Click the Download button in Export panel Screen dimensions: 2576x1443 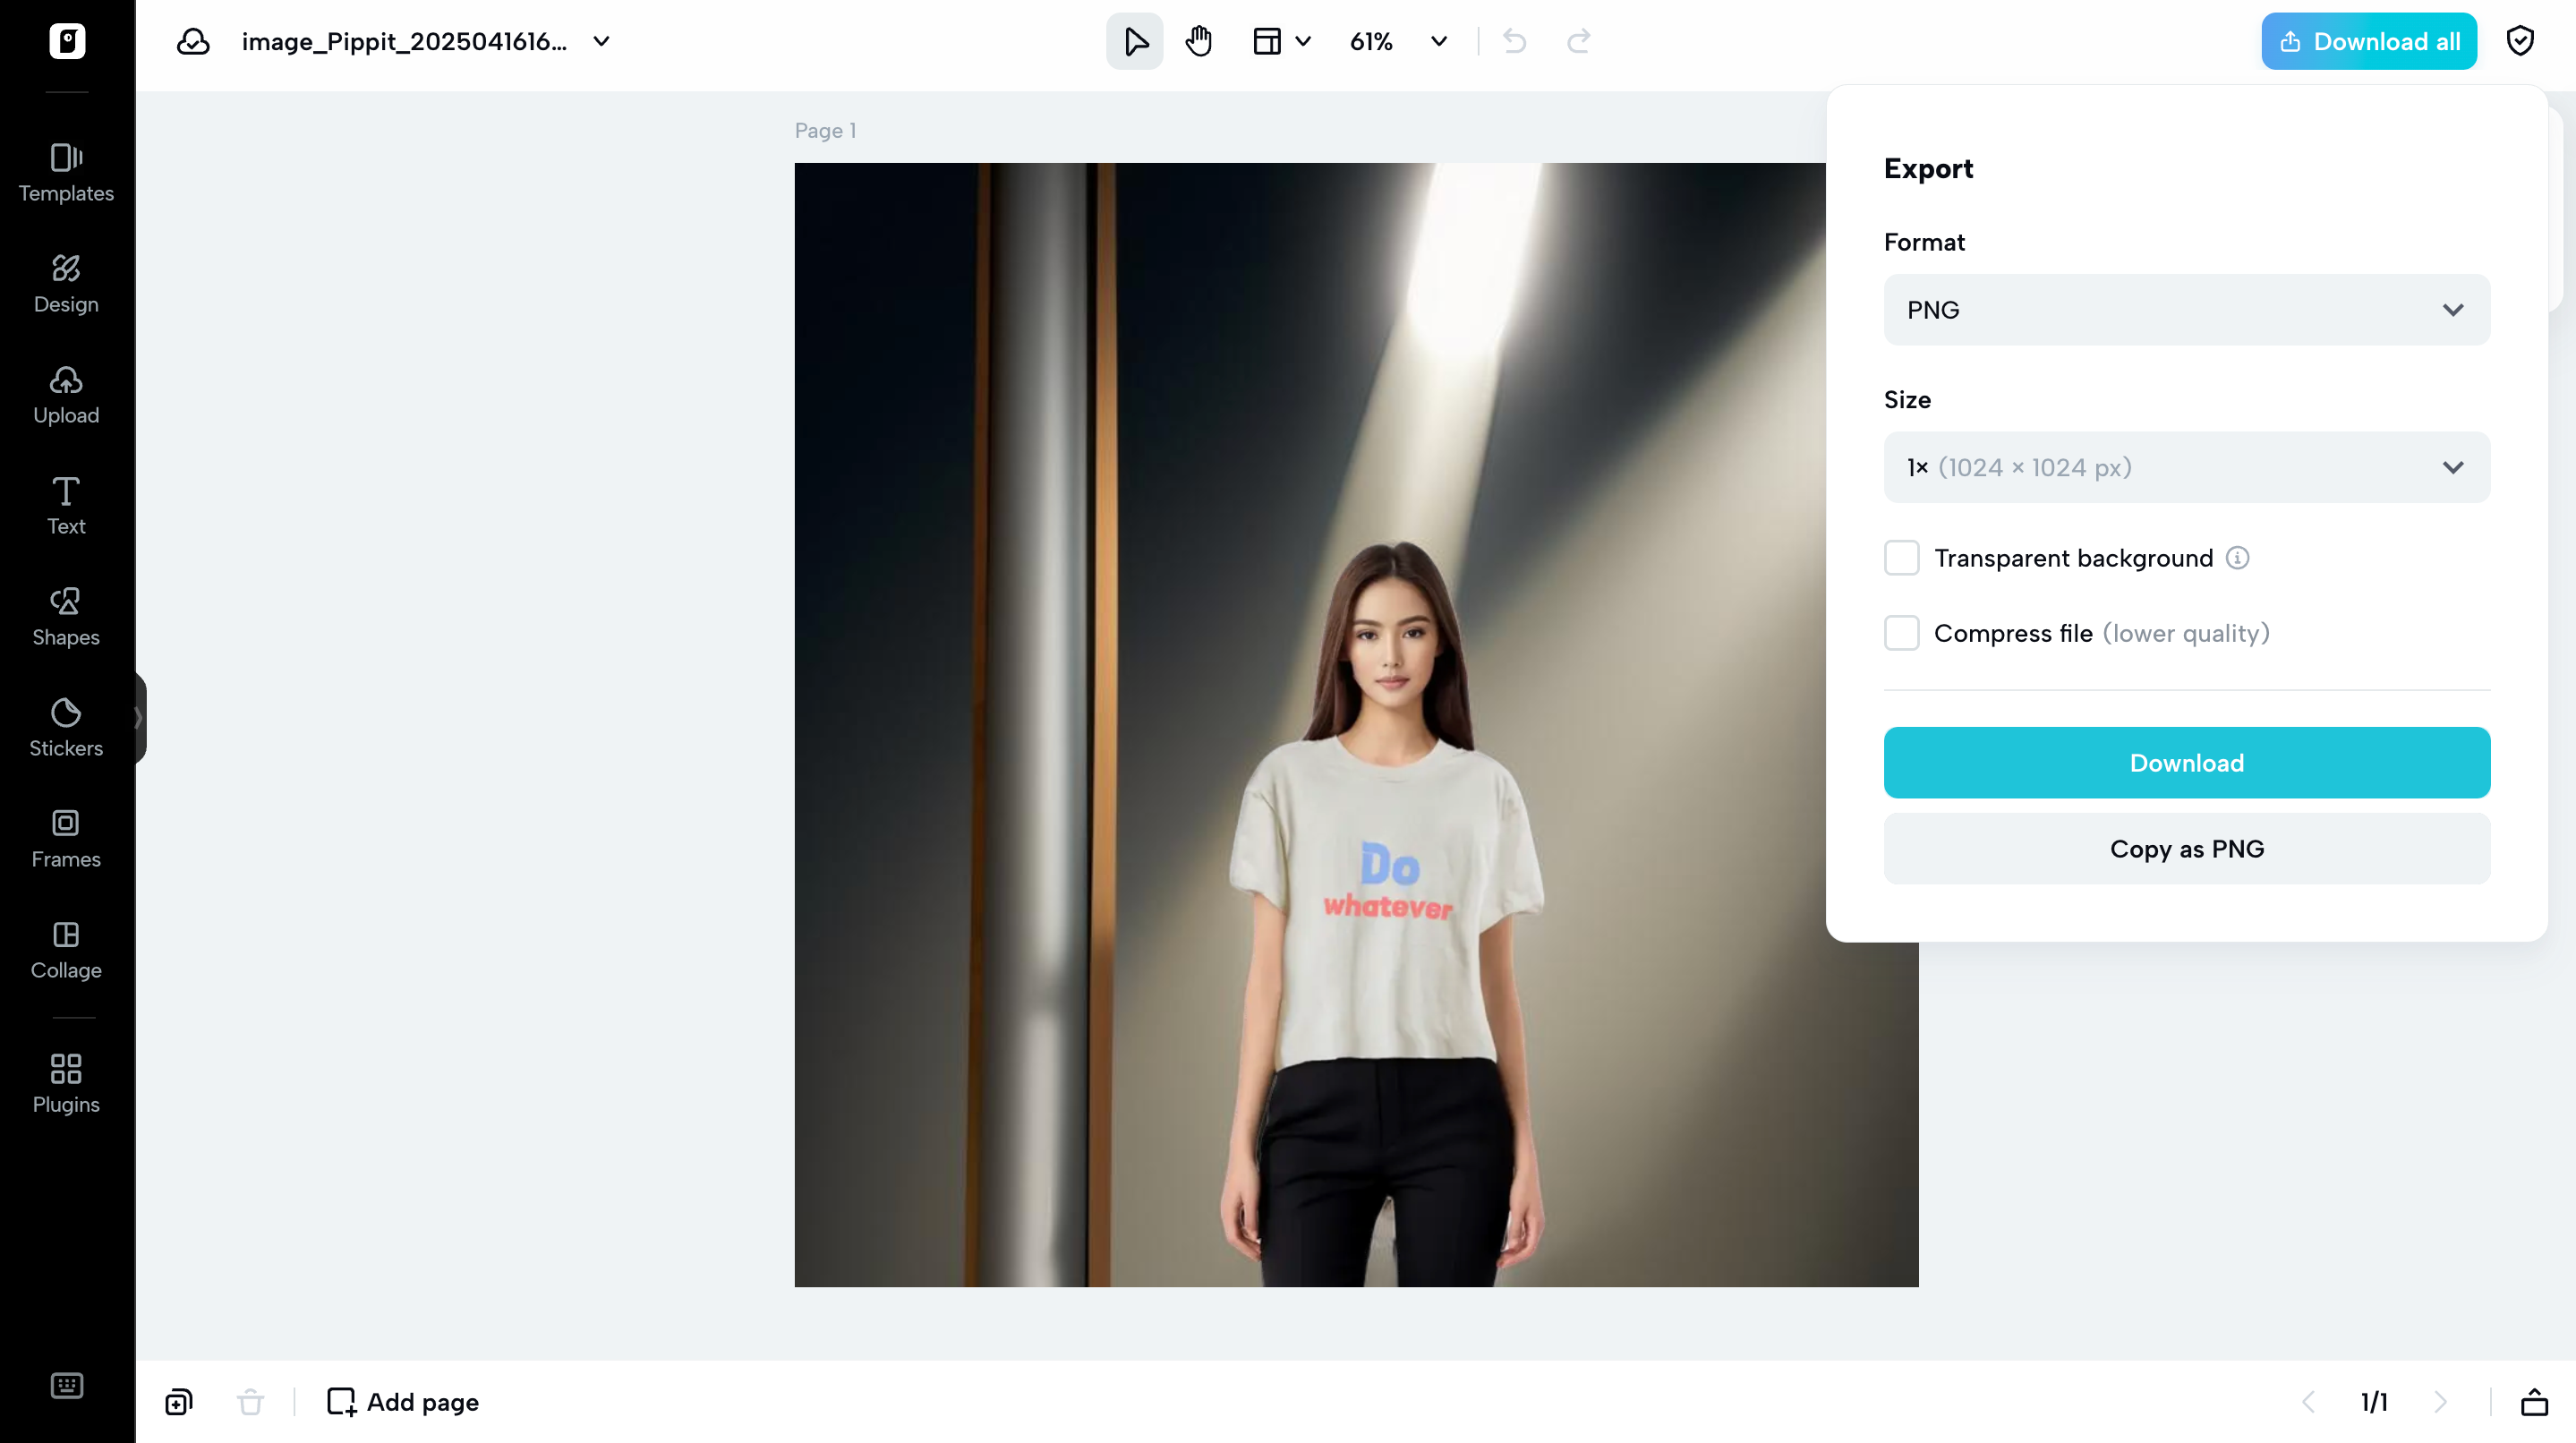[2185, 762]
